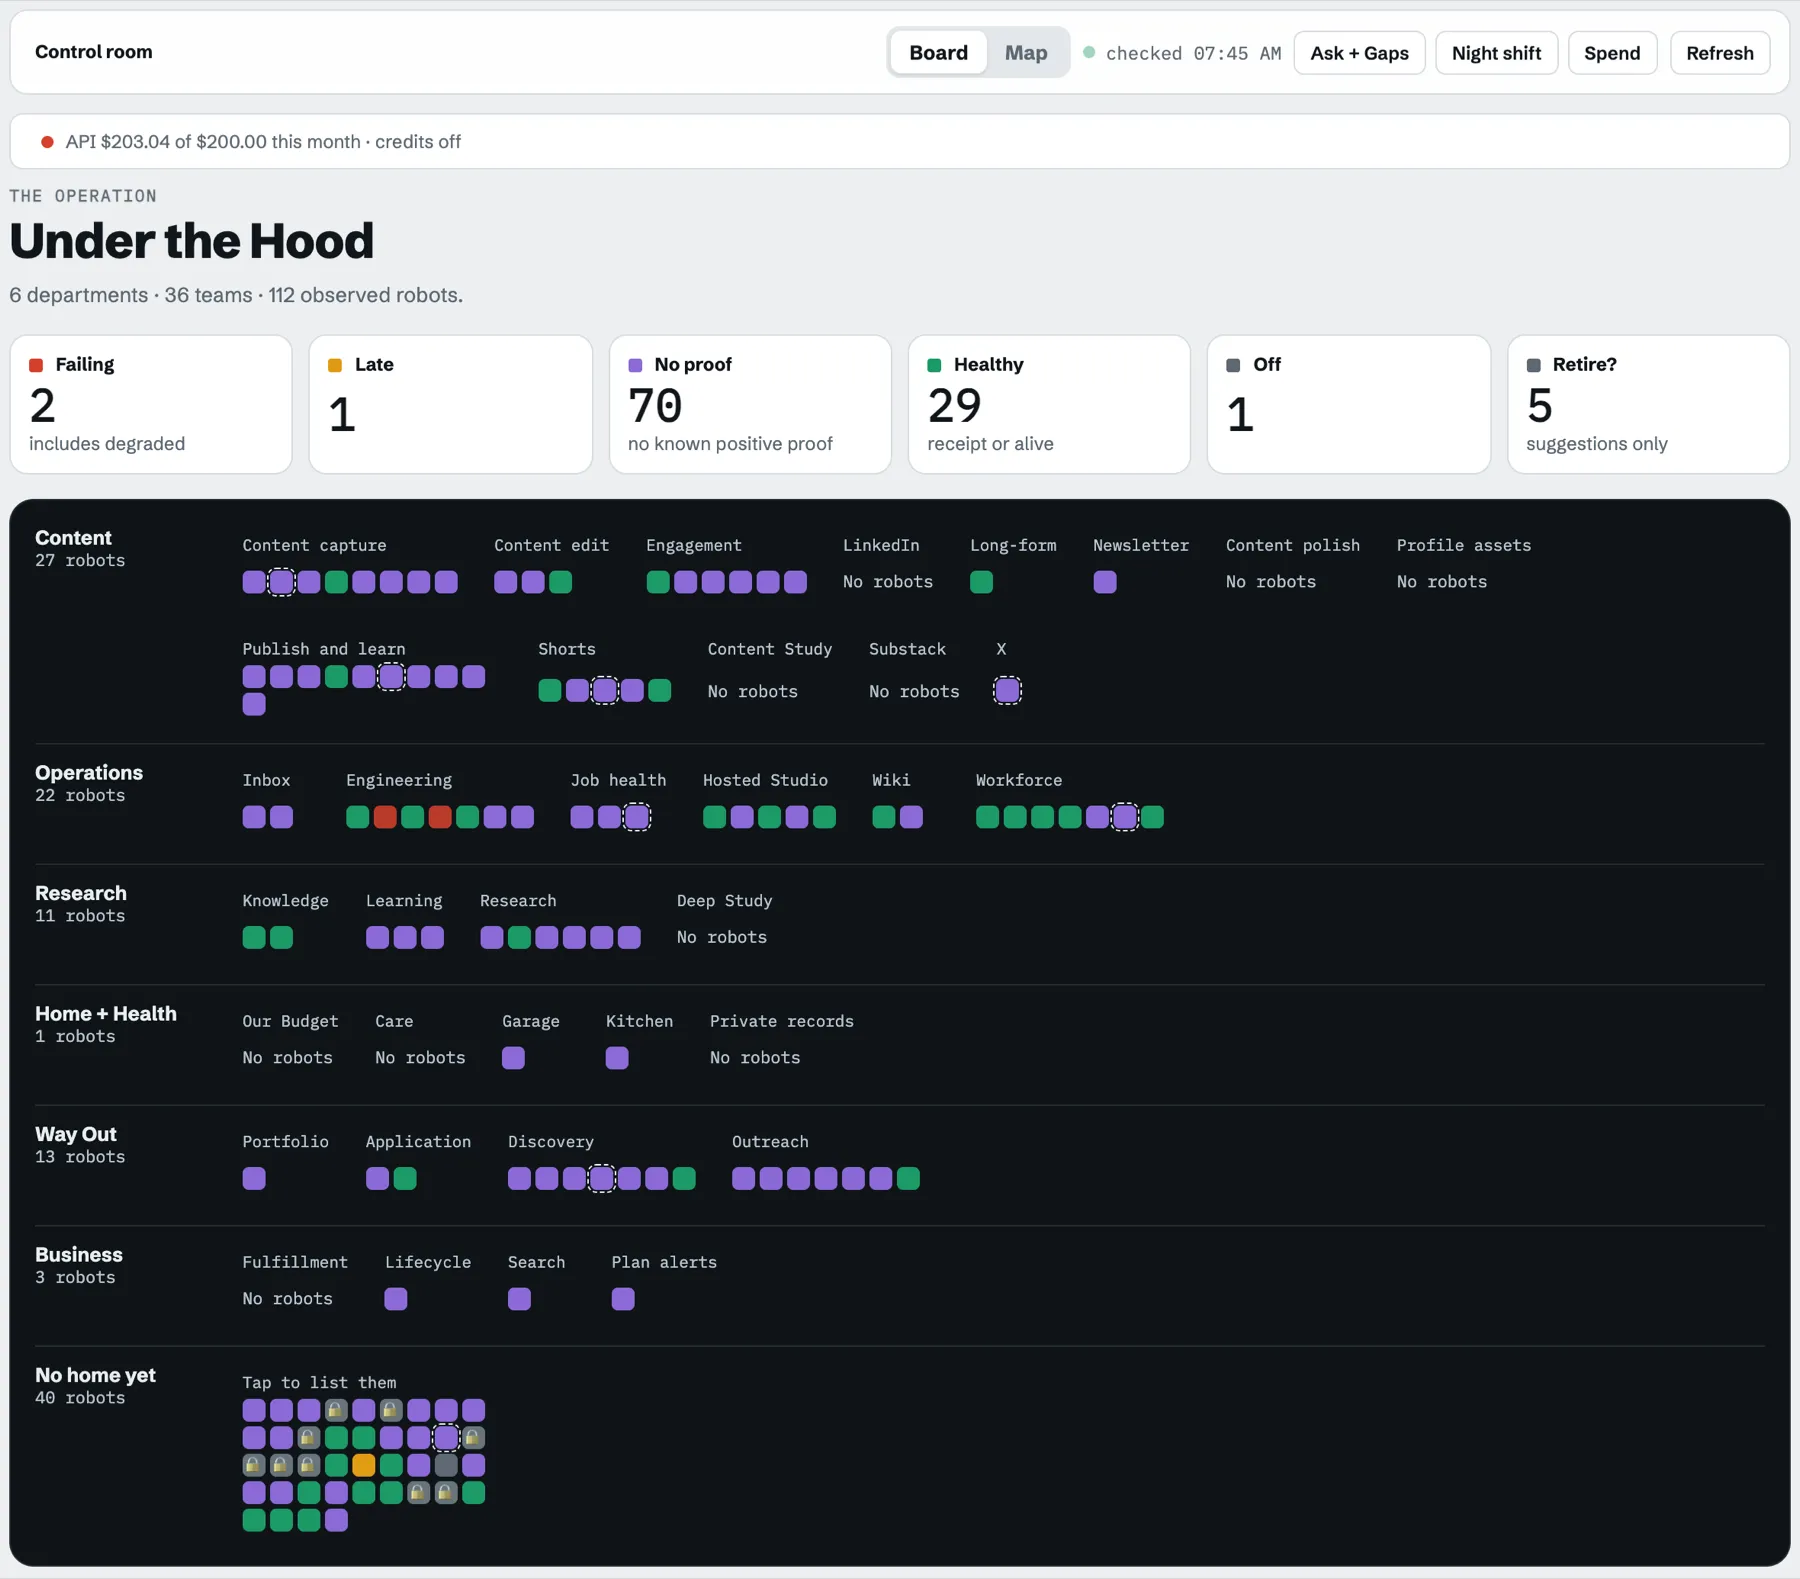Image resolution: width=1800 pixels, height=1579 pixels.
Task: Click the dashed robot in No home yet
Action: click(x=446, y=1438)
